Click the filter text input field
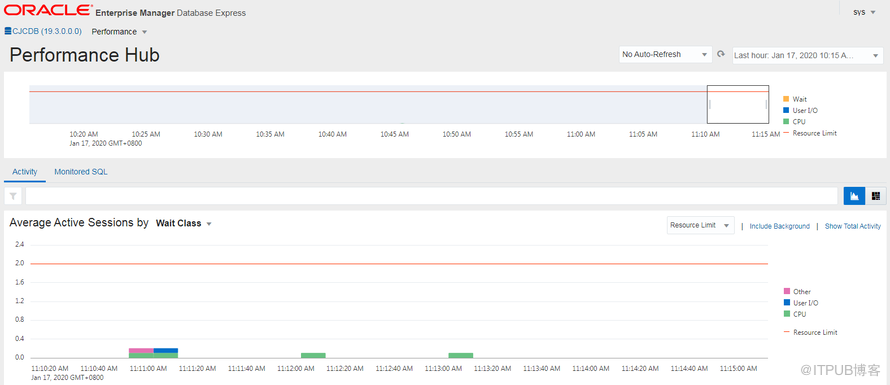 pyautogui.click(x=431, y=196)
